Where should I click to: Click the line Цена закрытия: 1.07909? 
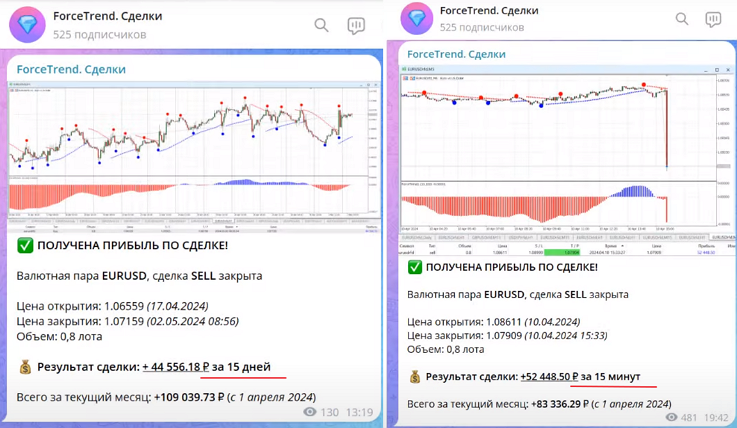click(507, 336)
